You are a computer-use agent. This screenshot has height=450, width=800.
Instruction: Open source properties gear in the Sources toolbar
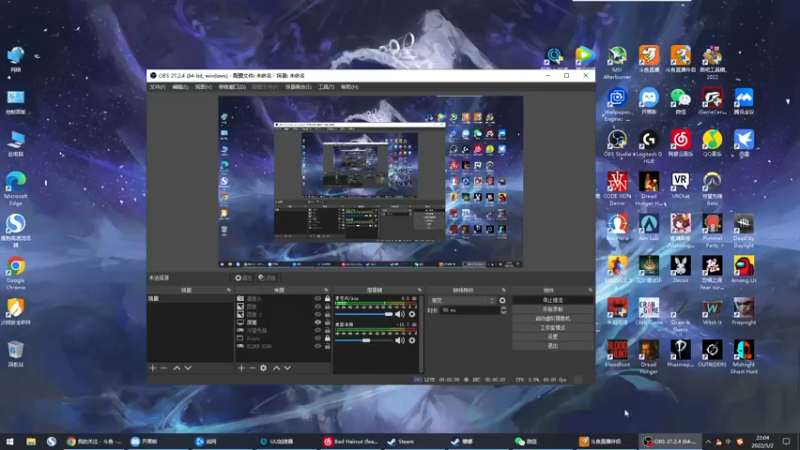click(263, 368)
